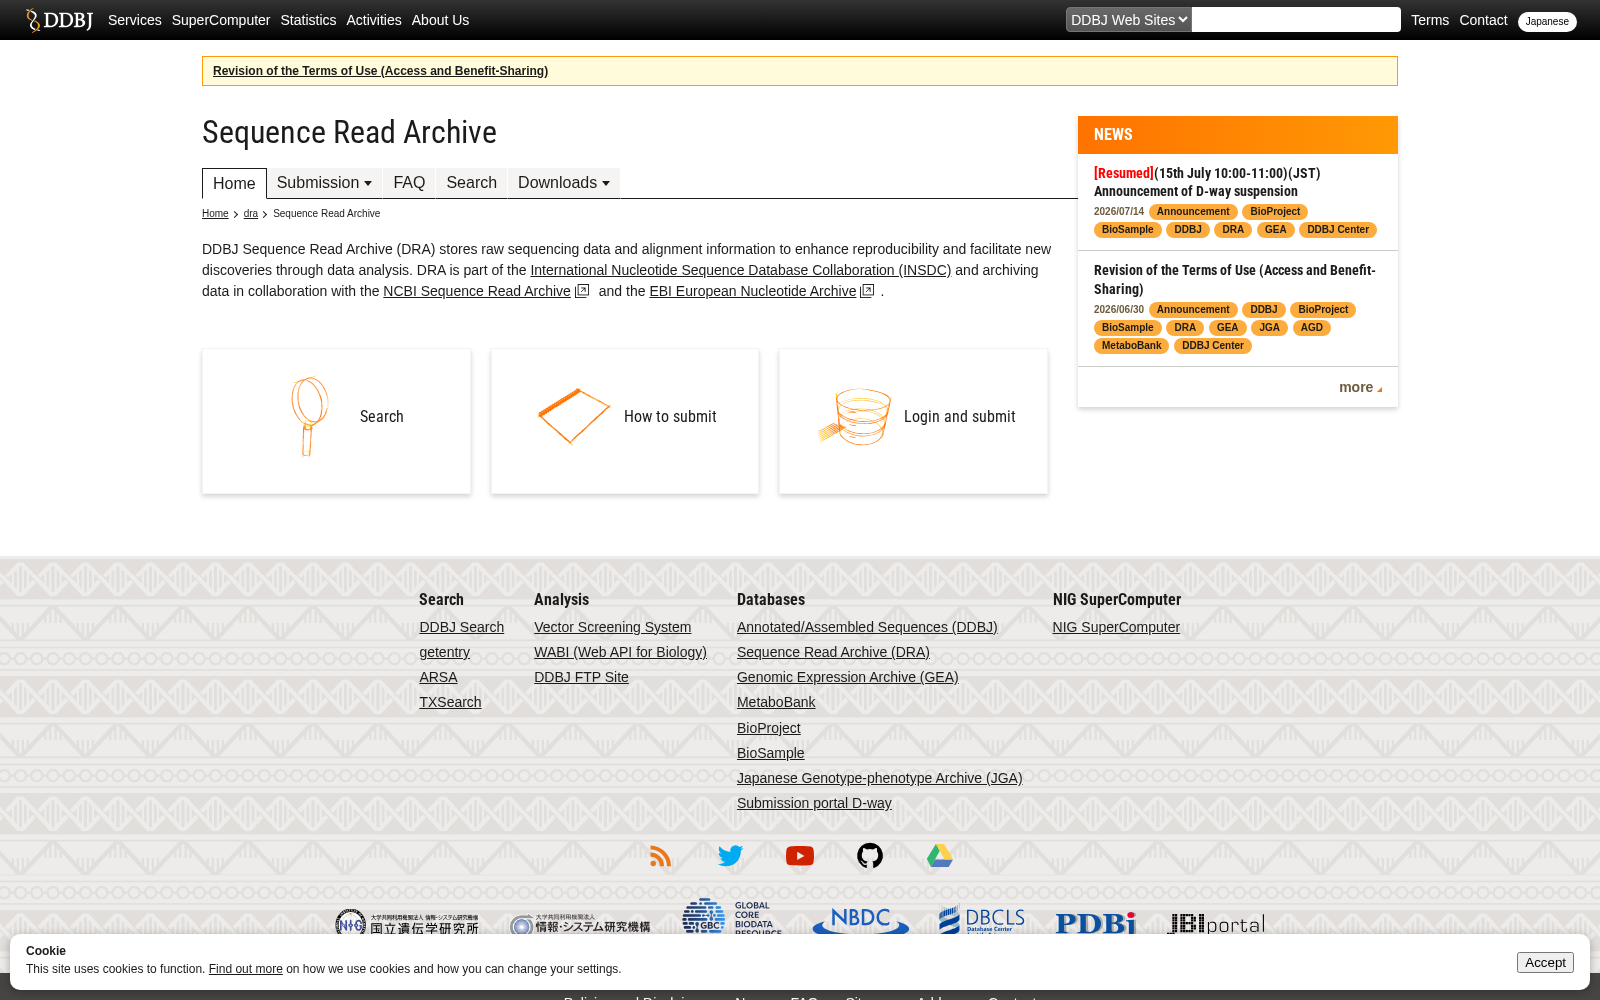The image size is (1600, 1000).
Task: Open DDBJ FTP Site link
Action: (581, 677)
